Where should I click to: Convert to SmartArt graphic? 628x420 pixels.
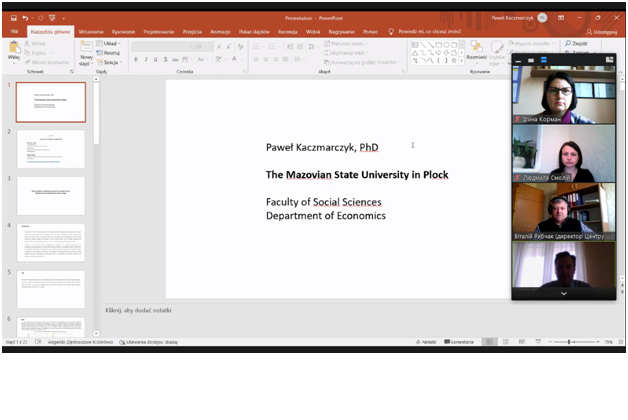click(362, 62)
